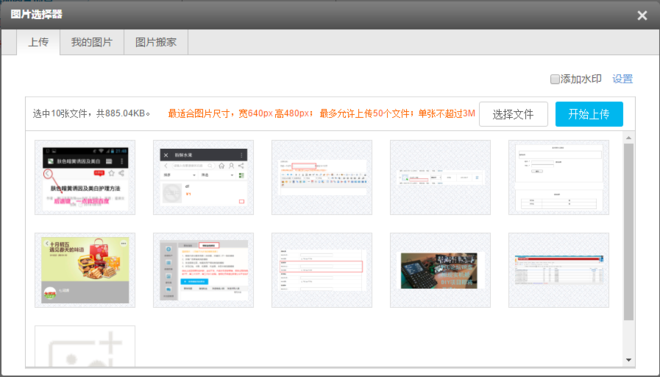Click the scrollbar down arrow
The height and width of the screenshot is (377, 660).
628,360
